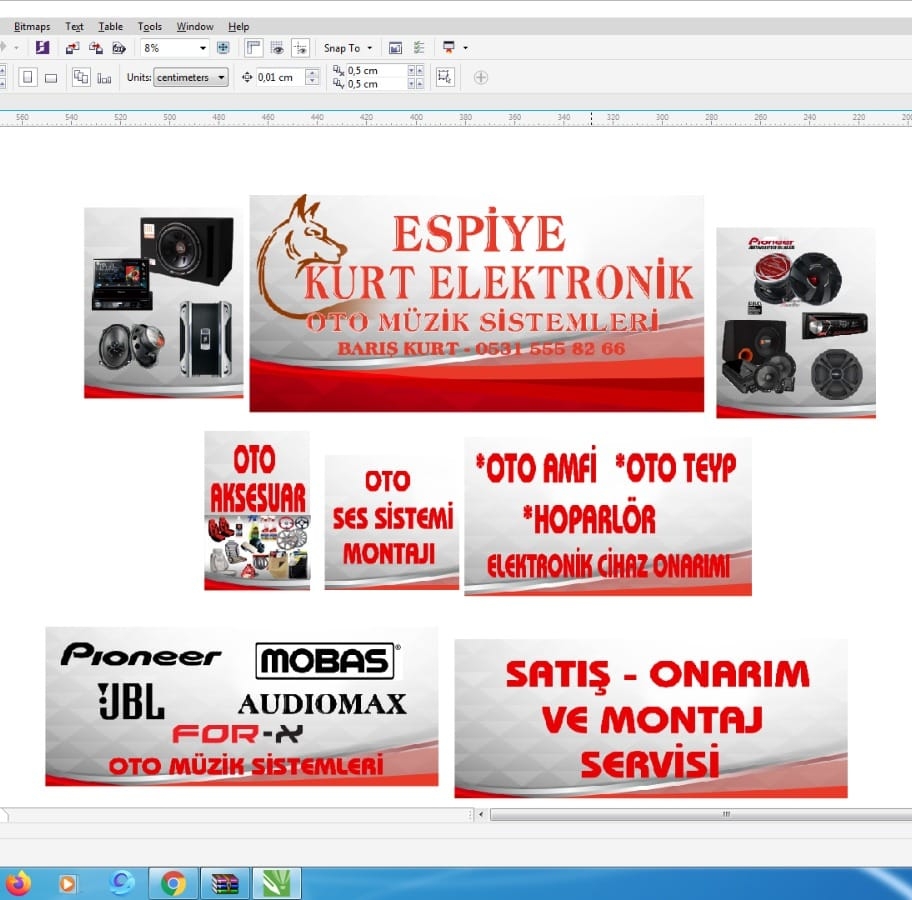Toggle All pages layout button

pos(81,77)
